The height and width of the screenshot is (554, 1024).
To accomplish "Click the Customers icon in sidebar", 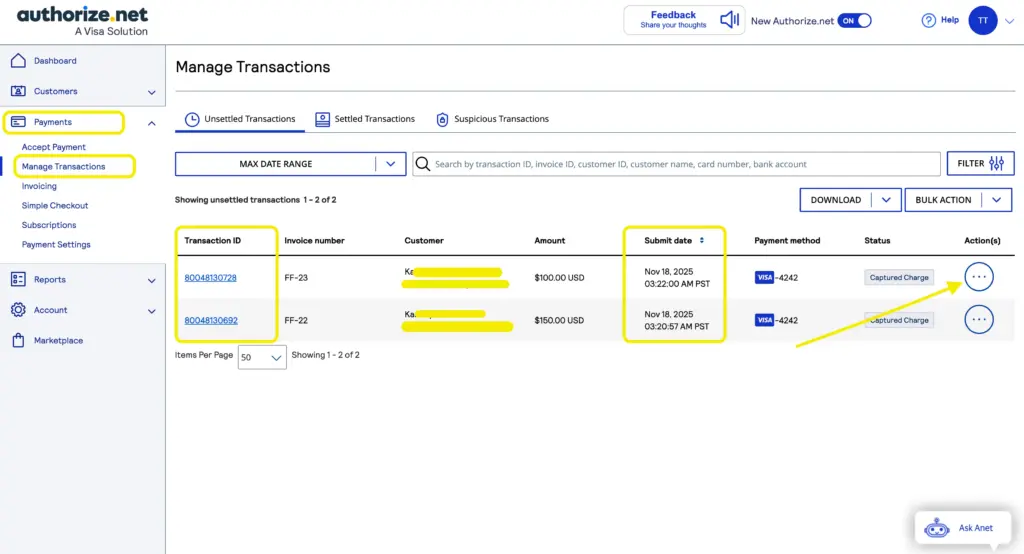I will (18, 91).
